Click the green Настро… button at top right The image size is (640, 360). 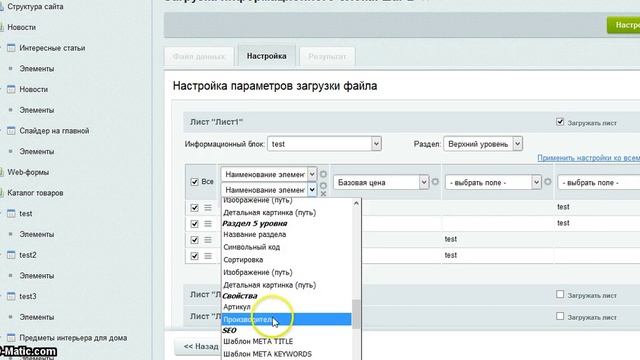click(624, 25)
